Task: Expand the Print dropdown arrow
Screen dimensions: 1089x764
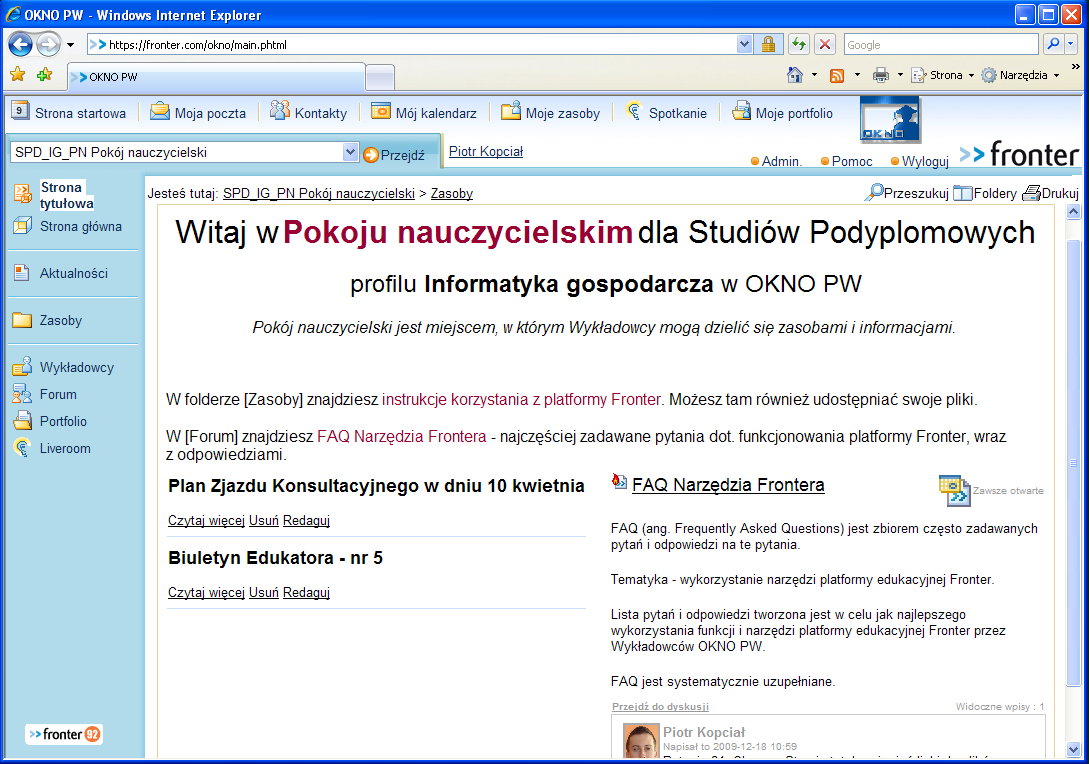Action: pos(900,75)
